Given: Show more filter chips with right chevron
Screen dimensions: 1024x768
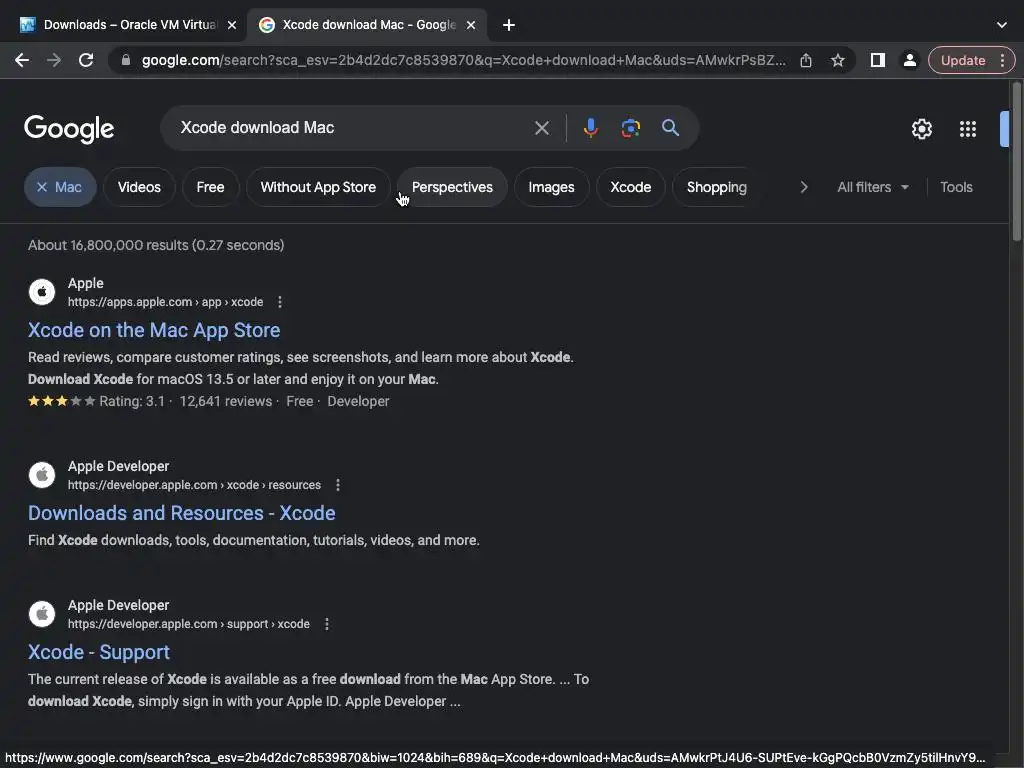Looking at the screenshot, I should coord(804,187).
